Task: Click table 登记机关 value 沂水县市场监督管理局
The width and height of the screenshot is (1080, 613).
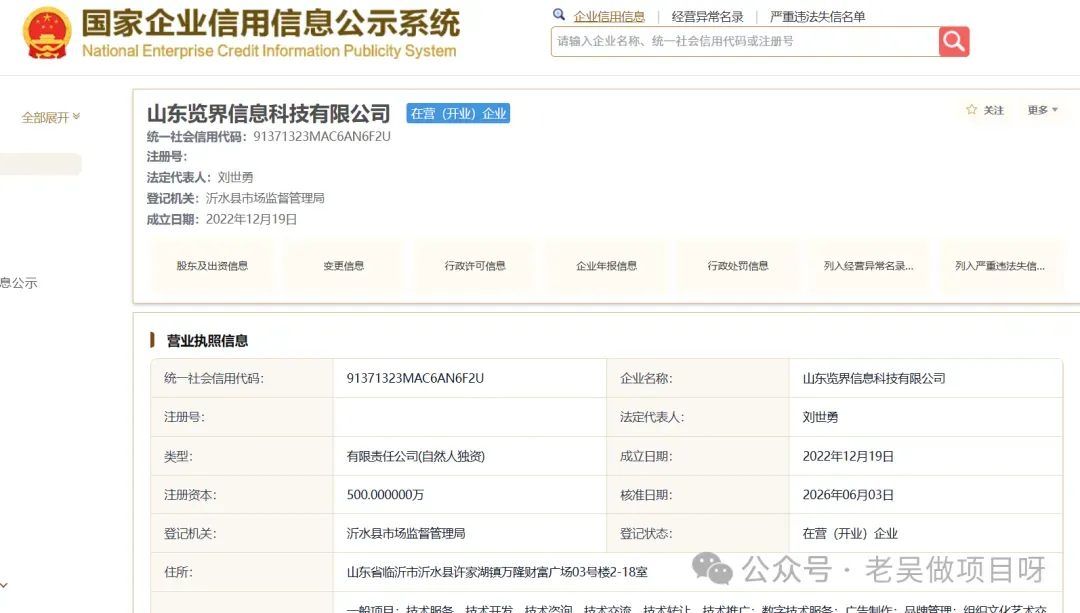Action: click(x=406, y=533)
